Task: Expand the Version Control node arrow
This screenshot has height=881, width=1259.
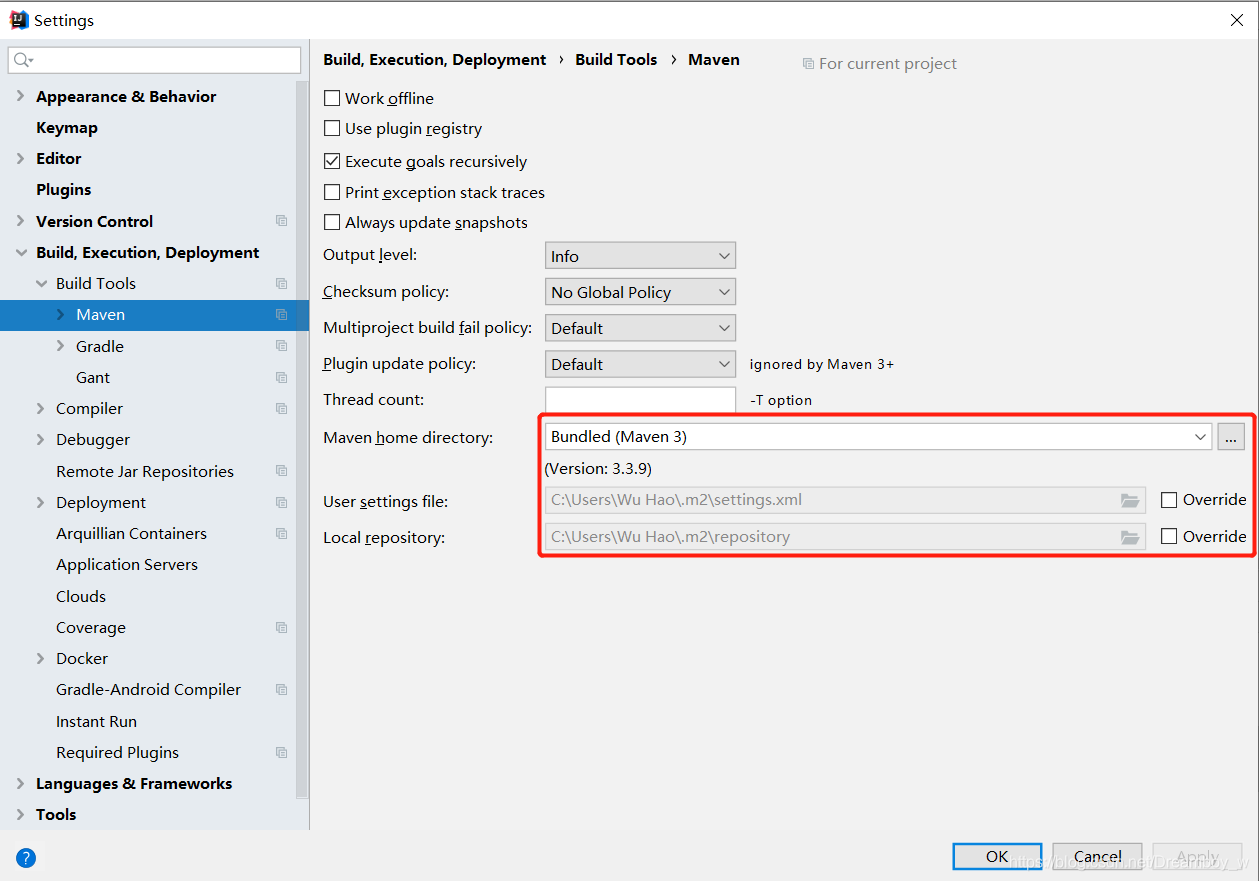Action: click(x=21, y=222)
